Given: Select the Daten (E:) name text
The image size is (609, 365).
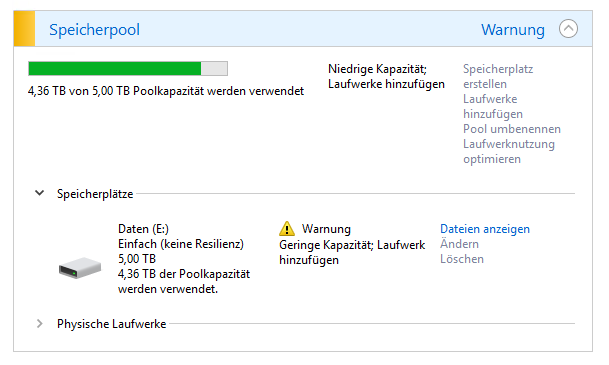Looking at the screenshot, I should pyautogui.click(x=143, y=229).
